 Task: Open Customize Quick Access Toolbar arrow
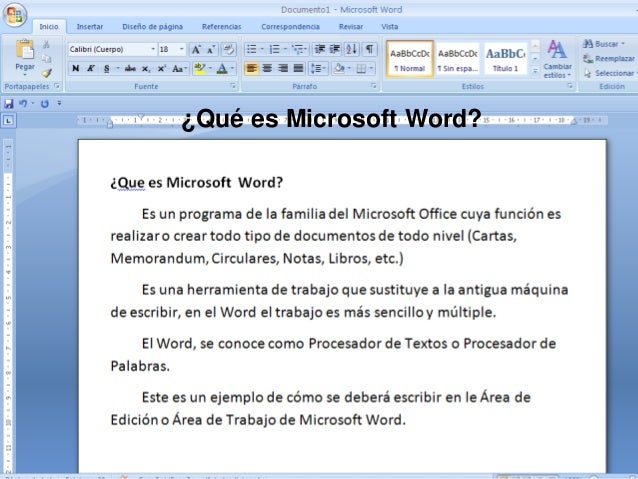pyautogui.click(x=59, y=104)
